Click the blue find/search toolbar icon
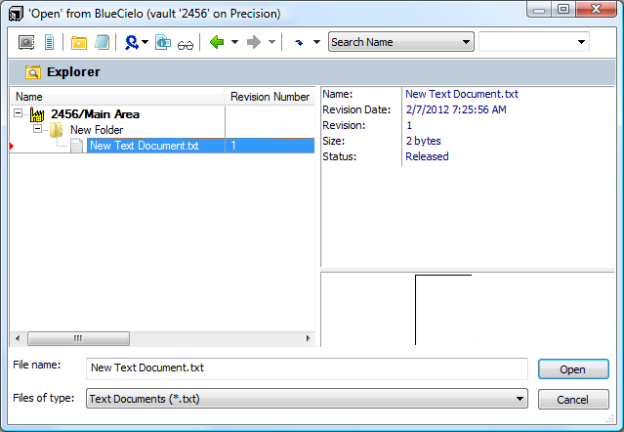 [132, 42]
